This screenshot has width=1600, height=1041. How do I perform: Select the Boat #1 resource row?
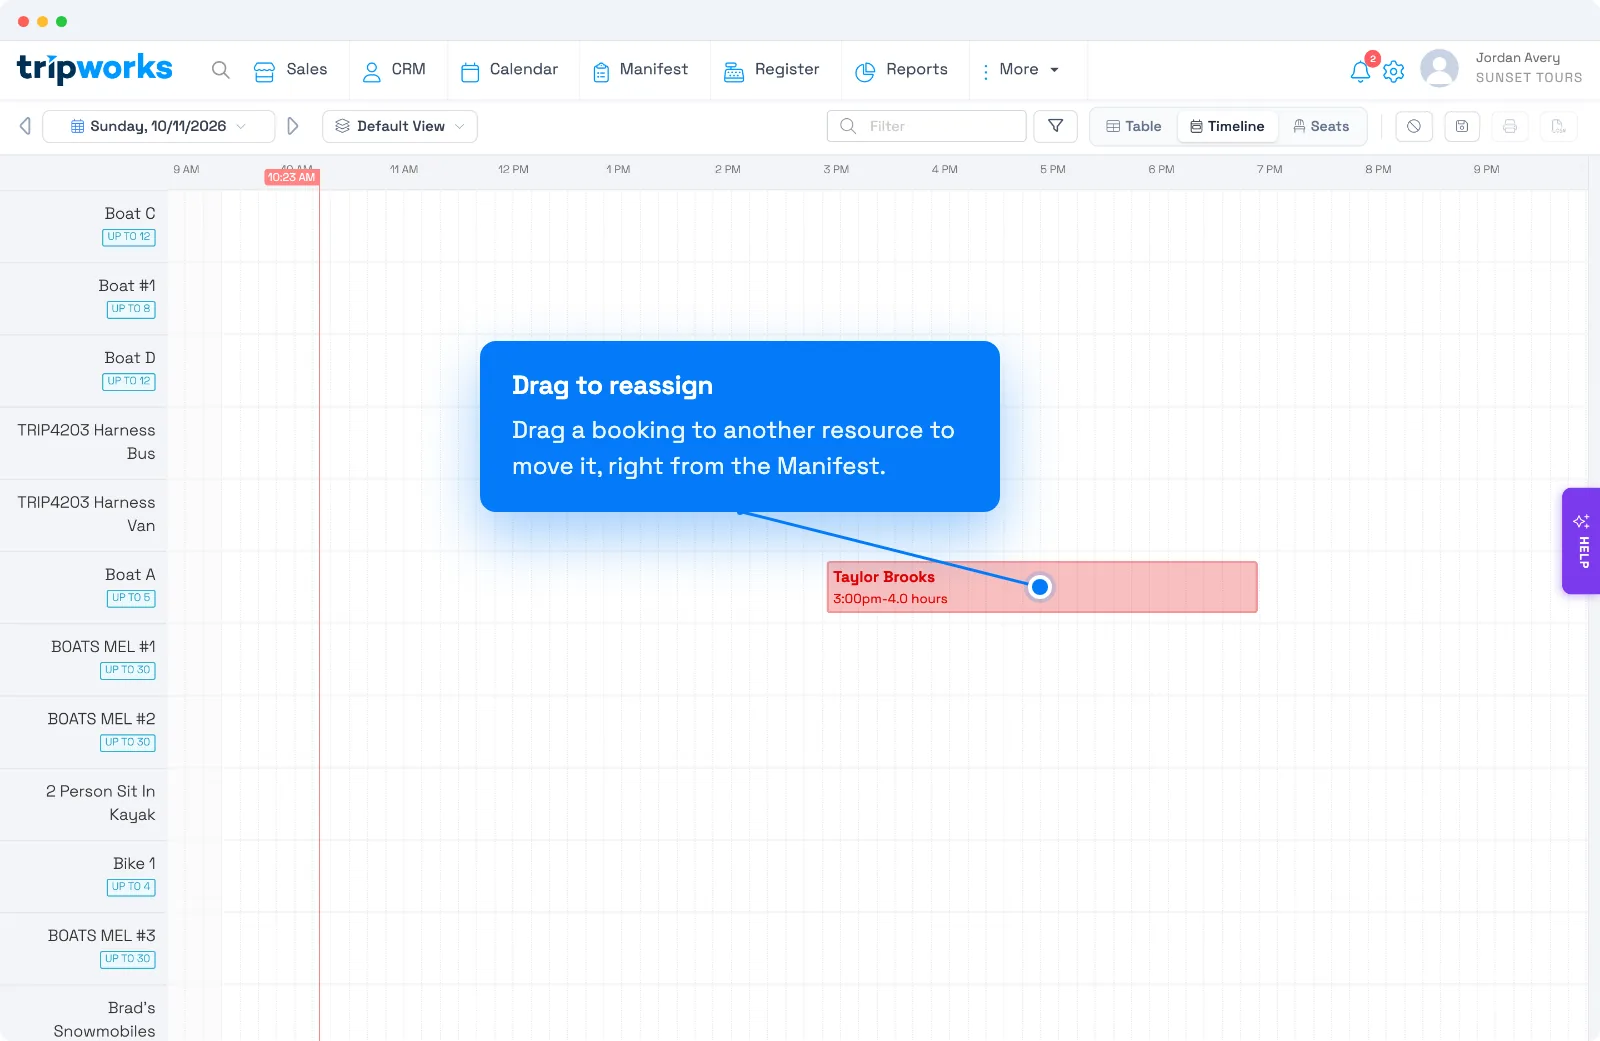click(84, 298)
